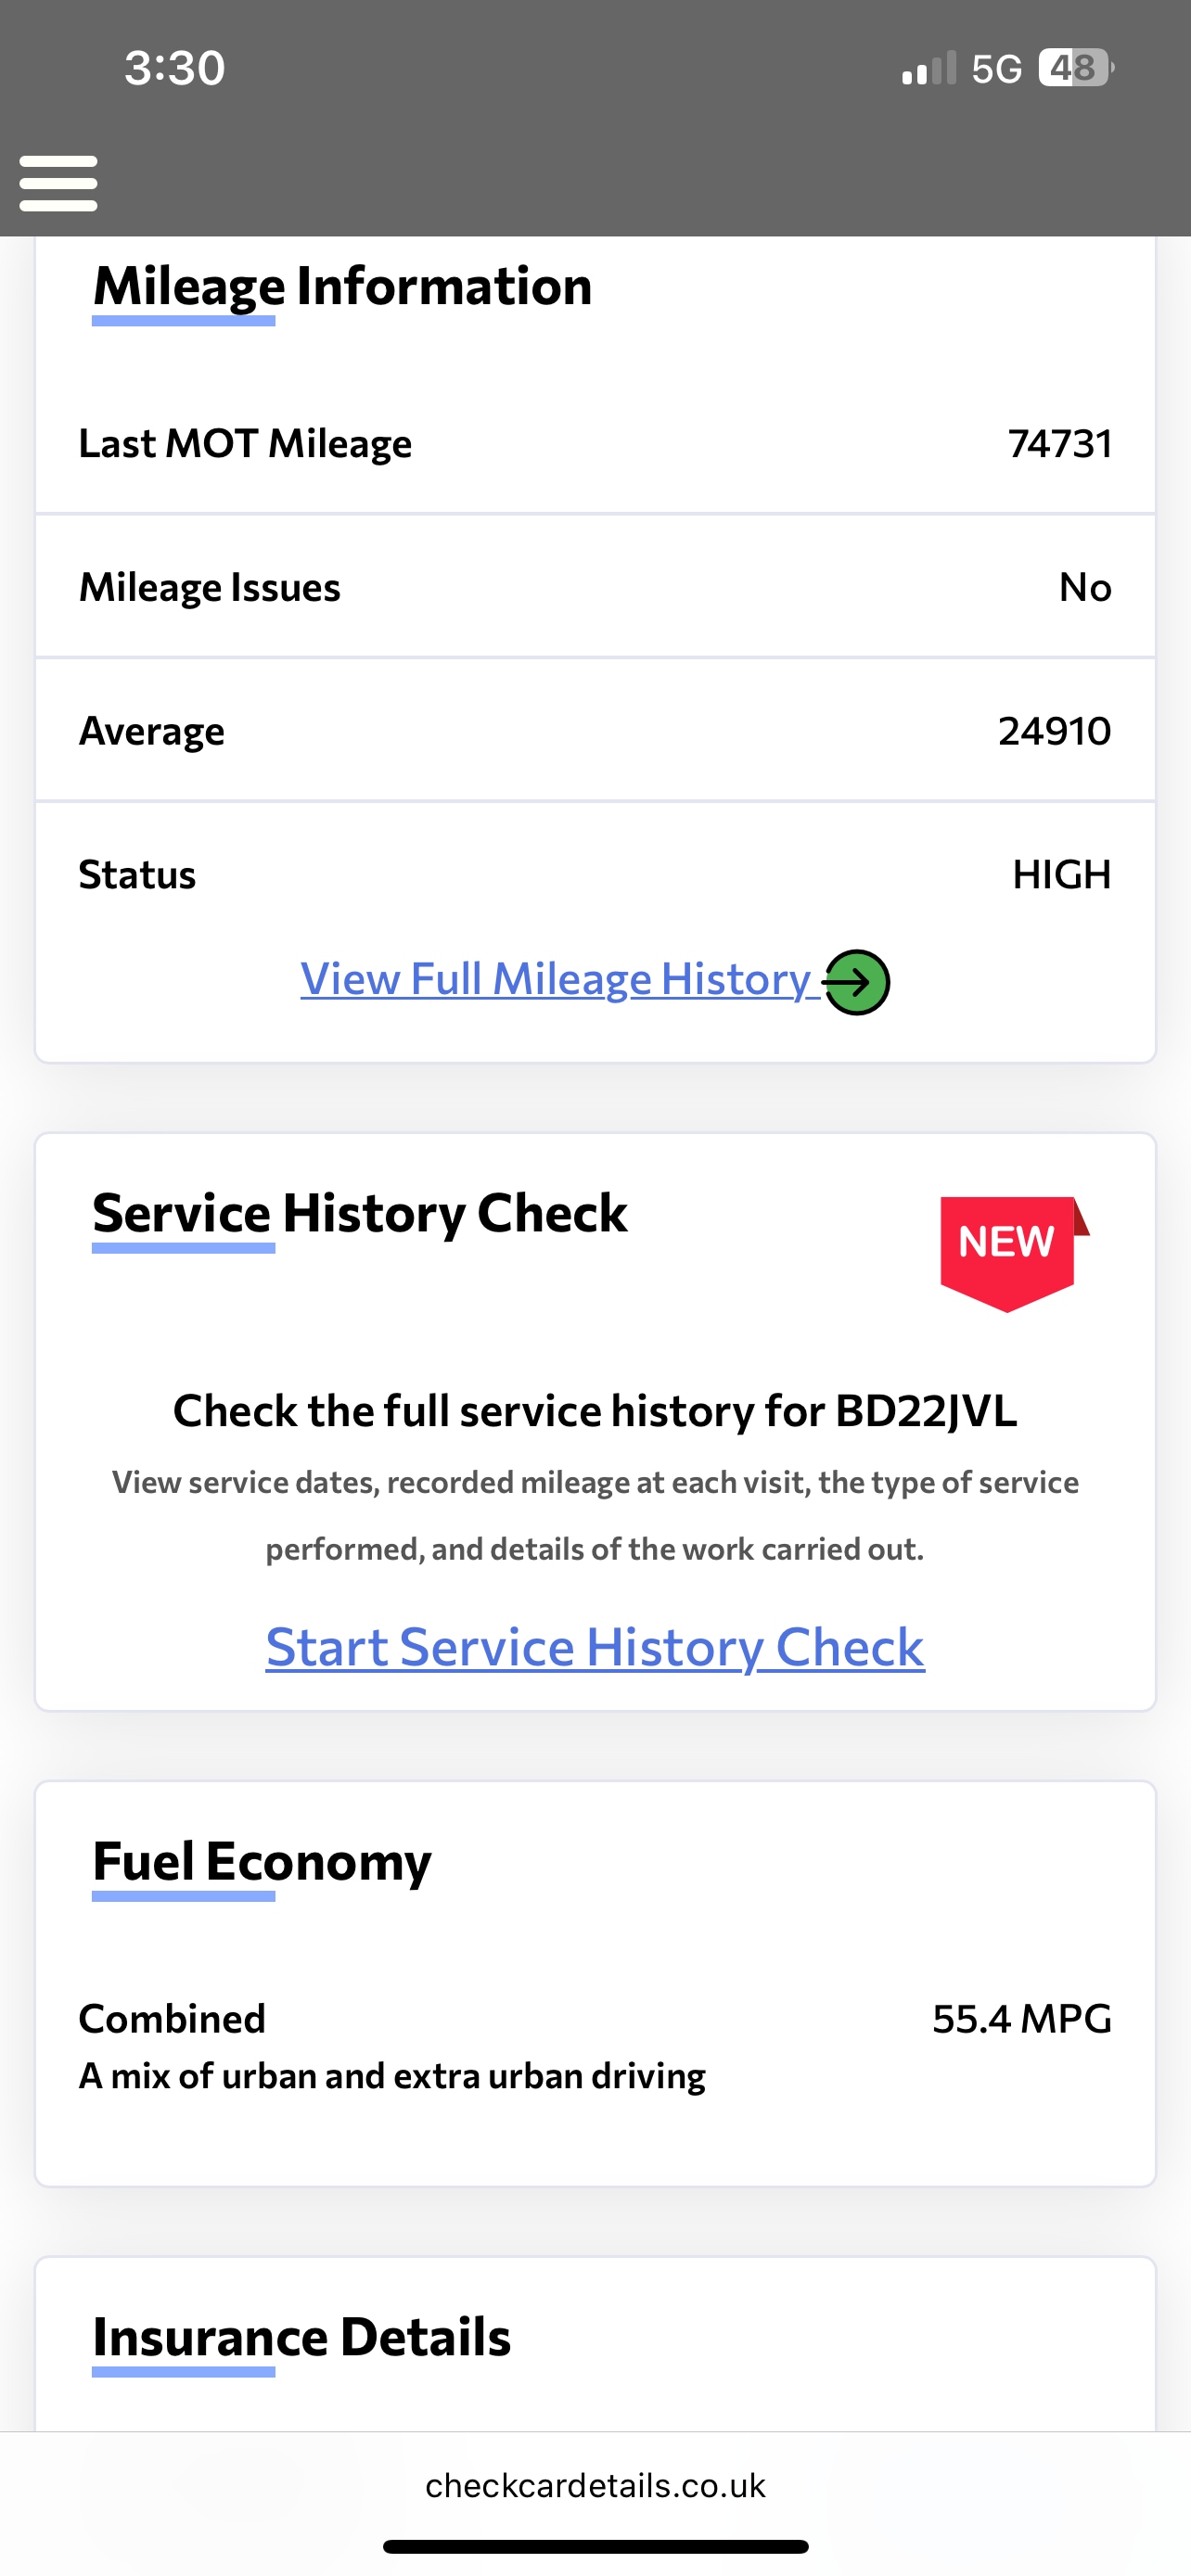
Task: Click Start Service History Check link
Action: (x=595, y=1647)
